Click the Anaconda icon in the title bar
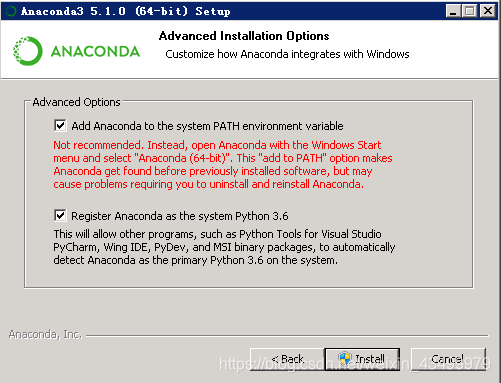This screenshot has width=501, height=383. pos(11,11)
